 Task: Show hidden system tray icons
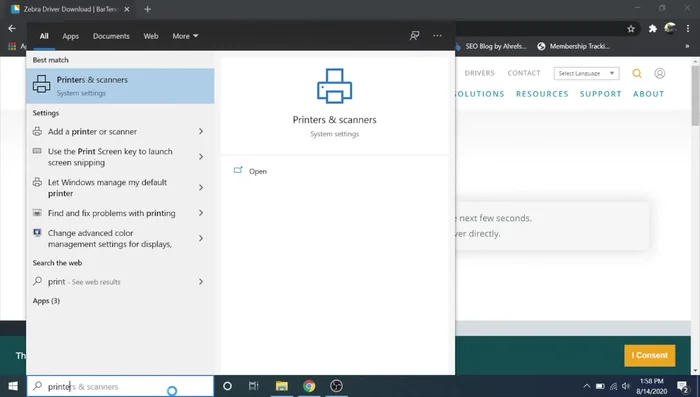(587, 386)
